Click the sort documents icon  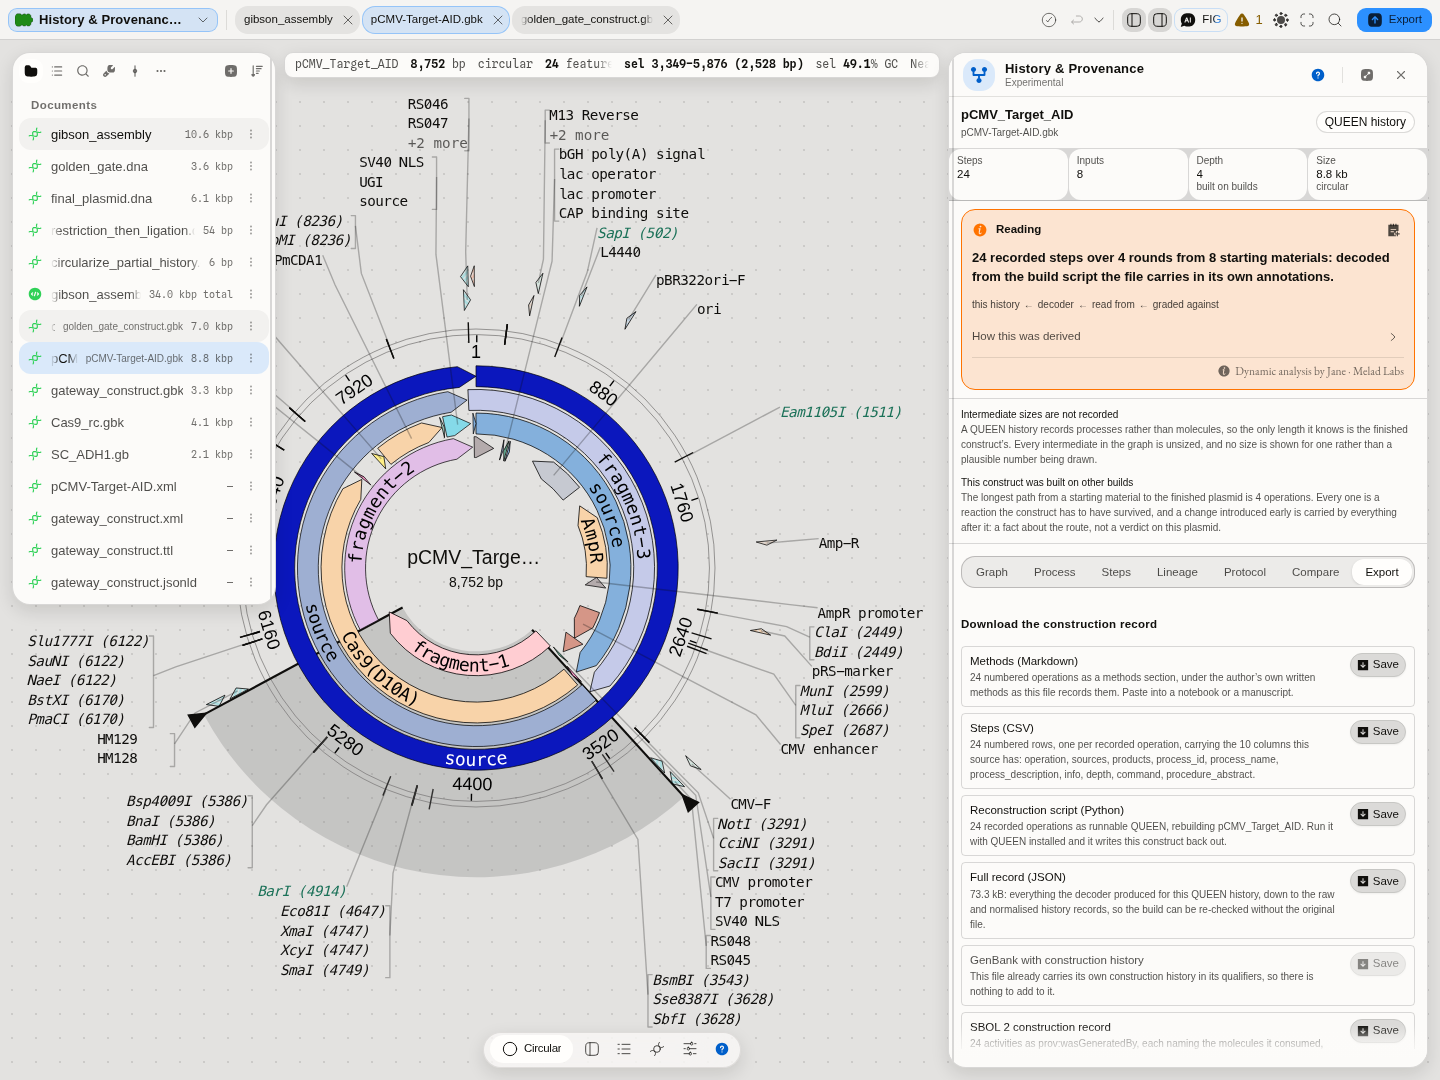pos(257,71)
